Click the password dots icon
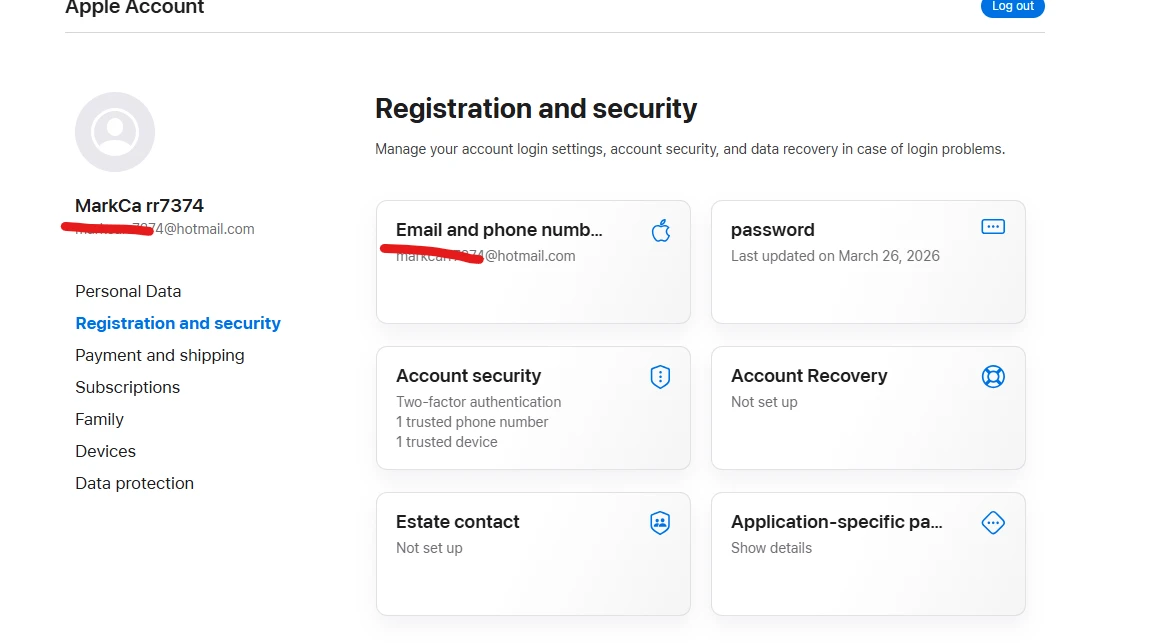Image resolution: width=1159 pixels, height=643 pixels. (993, 227)
